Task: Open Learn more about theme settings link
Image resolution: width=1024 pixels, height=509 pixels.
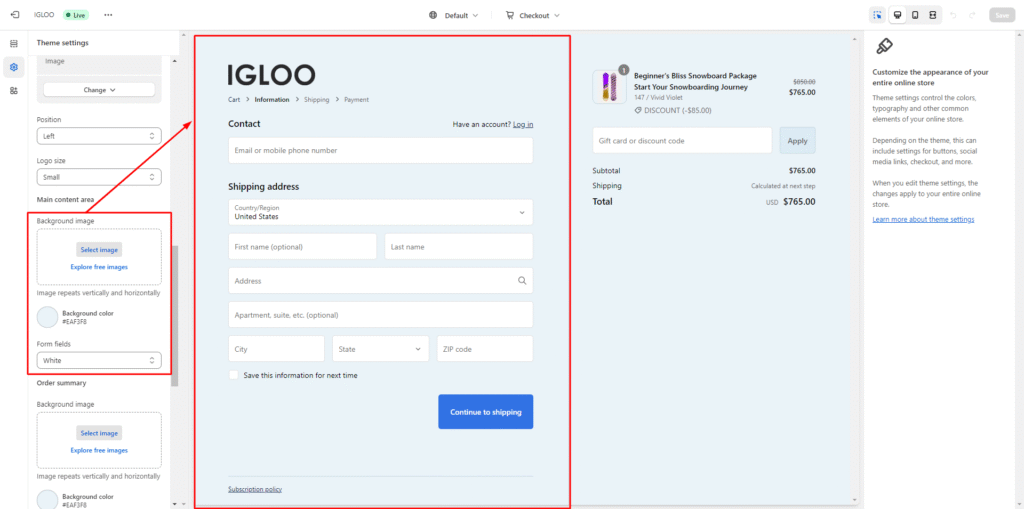Action: [x=922, y=219]
